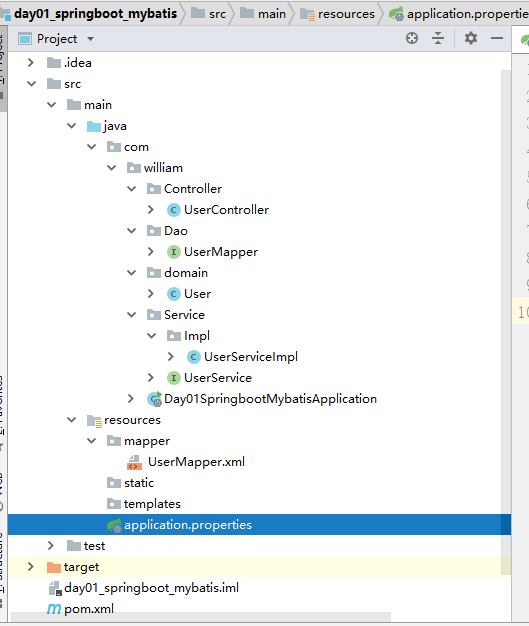The width and height of the screenshot is (529, 626).
Task: Expand the target folder chevron
Action: tap(31, 567)
